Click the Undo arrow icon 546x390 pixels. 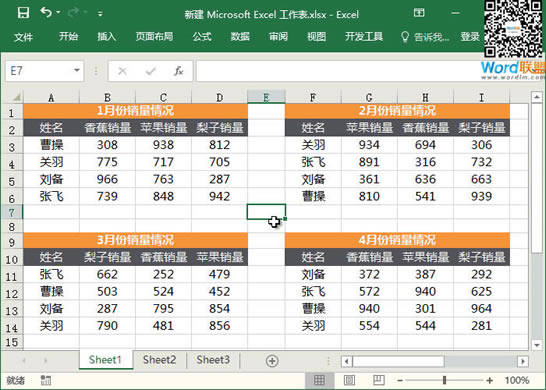click(46, 13)
